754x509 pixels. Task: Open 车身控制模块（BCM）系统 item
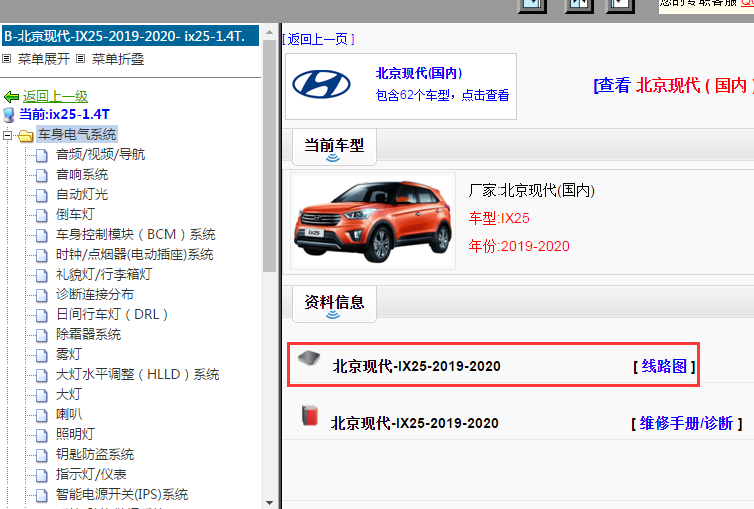point(136,234)
